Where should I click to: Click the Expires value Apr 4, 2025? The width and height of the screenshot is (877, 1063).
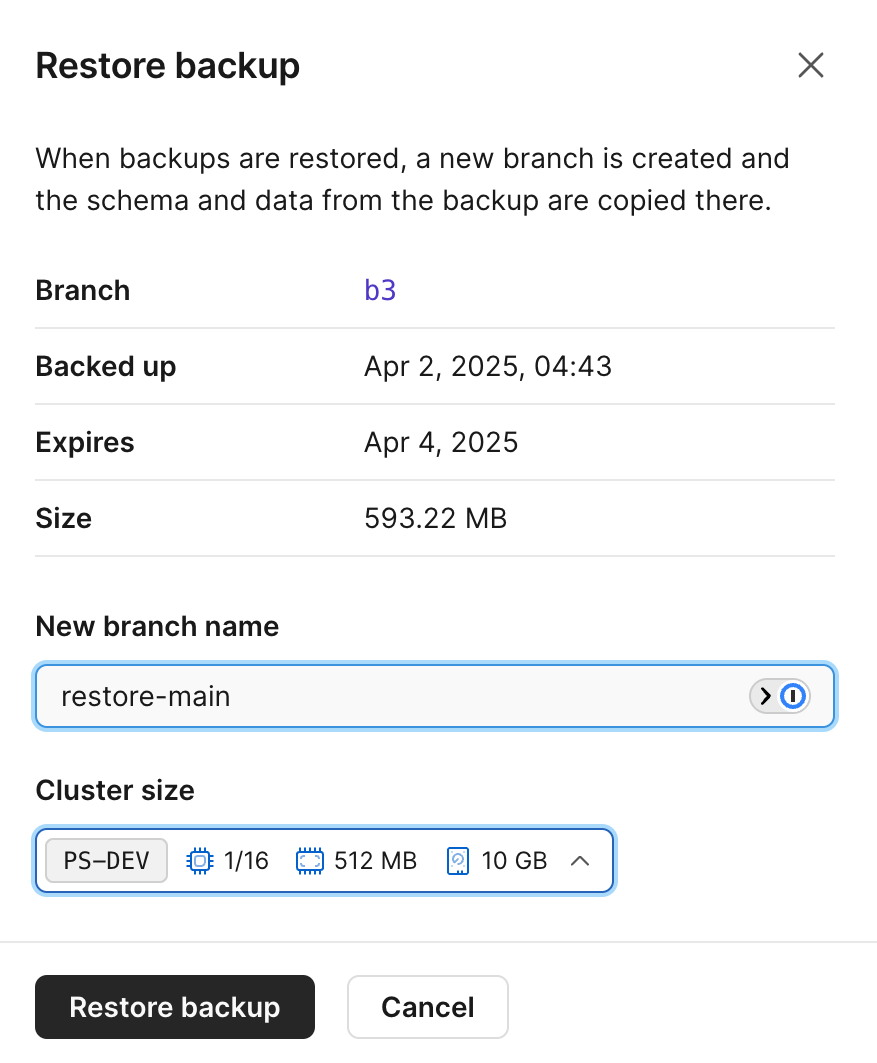pyautogui.click(x=441, y=442)
